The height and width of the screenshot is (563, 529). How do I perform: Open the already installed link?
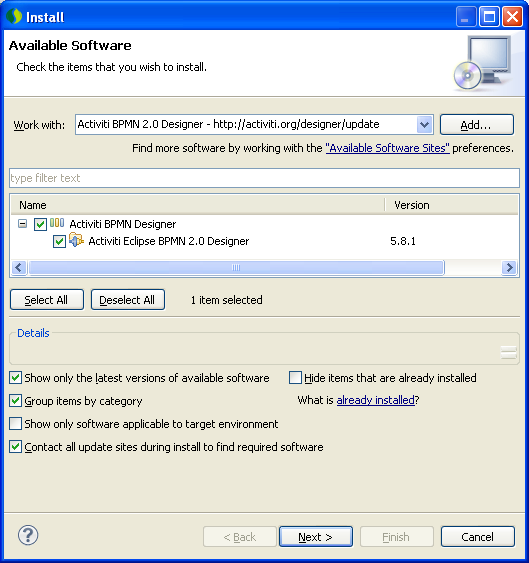click(x=376, y=400)
